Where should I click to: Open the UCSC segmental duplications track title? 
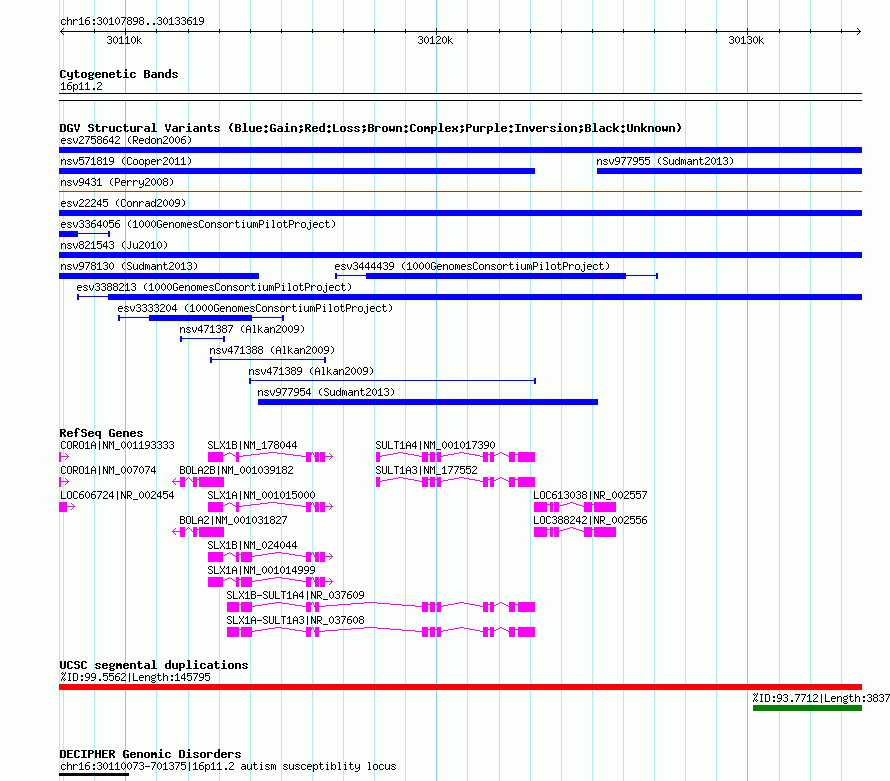point(154,665)
